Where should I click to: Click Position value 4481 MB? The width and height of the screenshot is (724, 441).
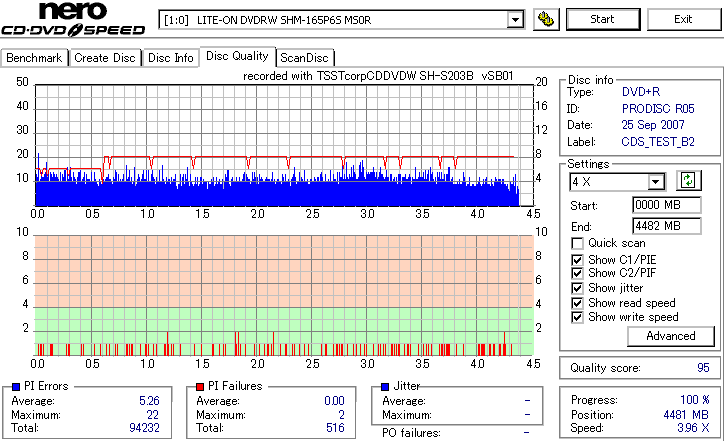(x=686, y=415)
